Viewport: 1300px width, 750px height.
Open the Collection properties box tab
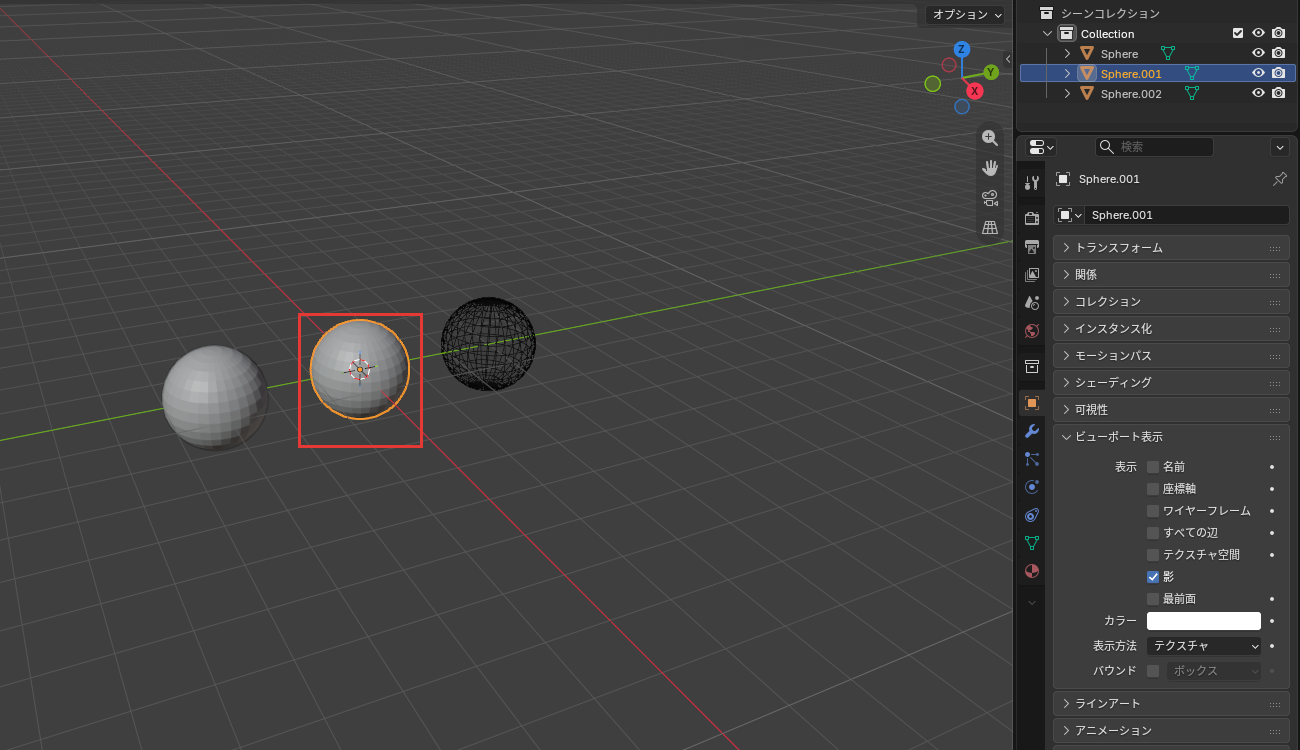click(x=1032, y=366)
